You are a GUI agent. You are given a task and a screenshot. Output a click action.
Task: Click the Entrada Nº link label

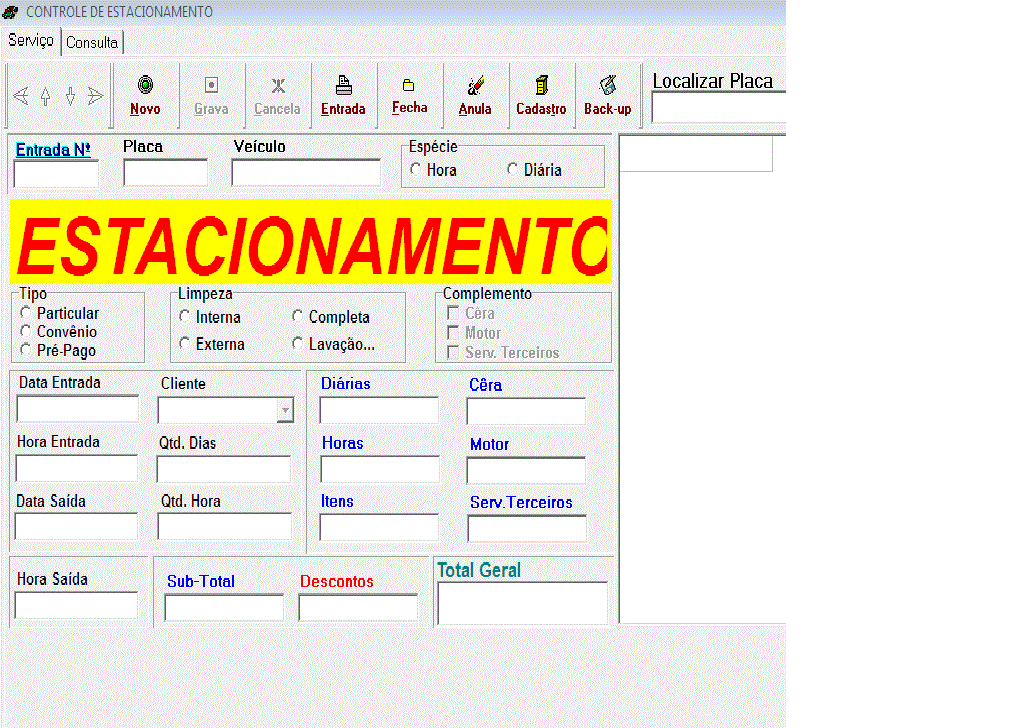point(53,150)
